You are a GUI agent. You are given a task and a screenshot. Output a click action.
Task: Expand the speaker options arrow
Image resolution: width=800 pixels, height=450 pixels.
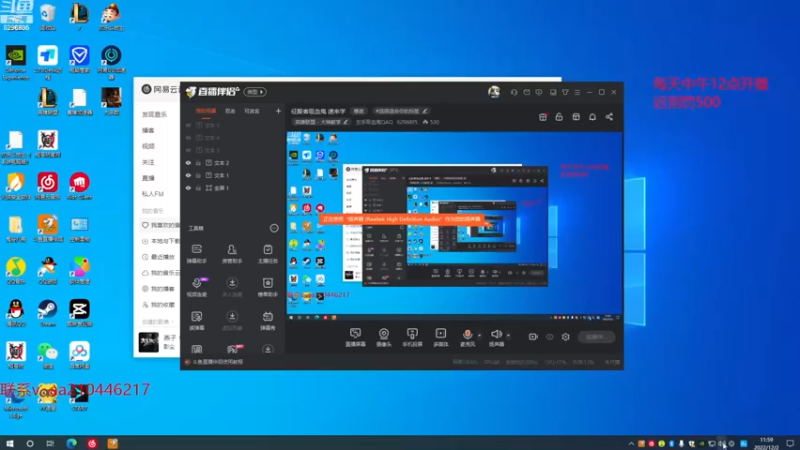tap(508, 335)
